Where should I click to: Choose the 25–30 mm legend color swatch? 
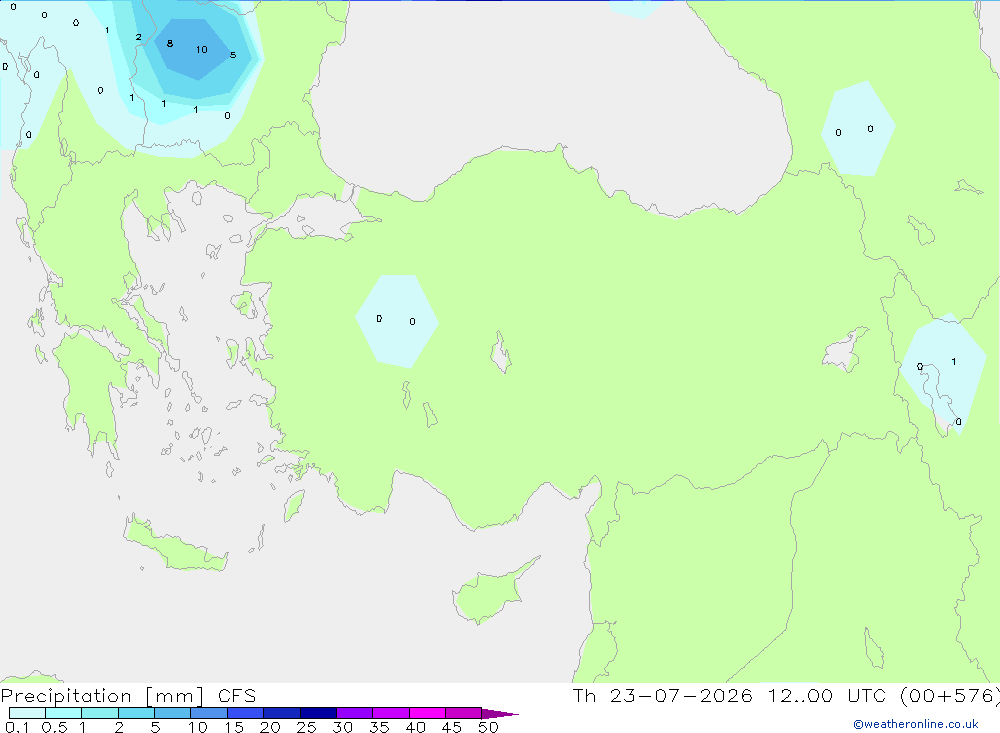point(318,713)
